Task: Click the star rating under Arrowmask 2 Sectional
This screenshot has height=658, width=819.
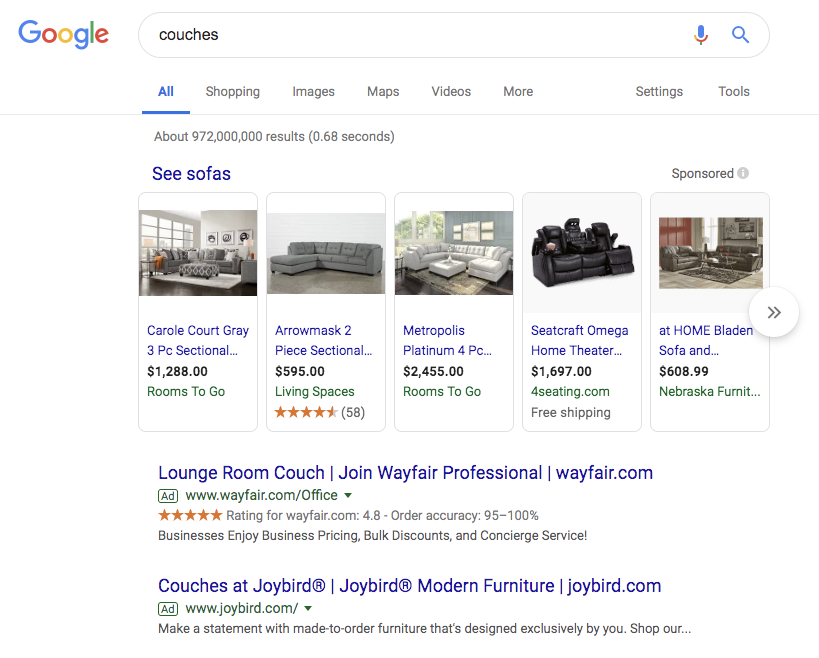Action: click(305, 411)
